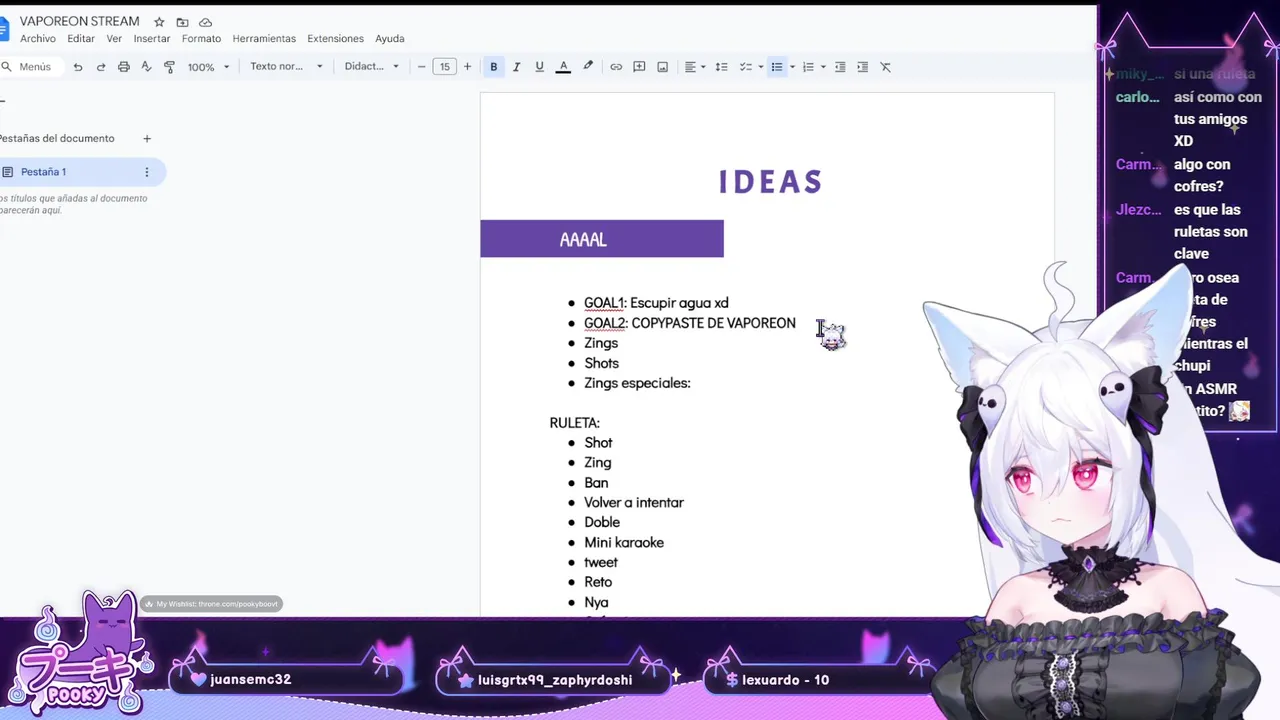1280x720 pixels.
Task: Click the 'Nya' bullet
Action: click(x=596, y=603)
